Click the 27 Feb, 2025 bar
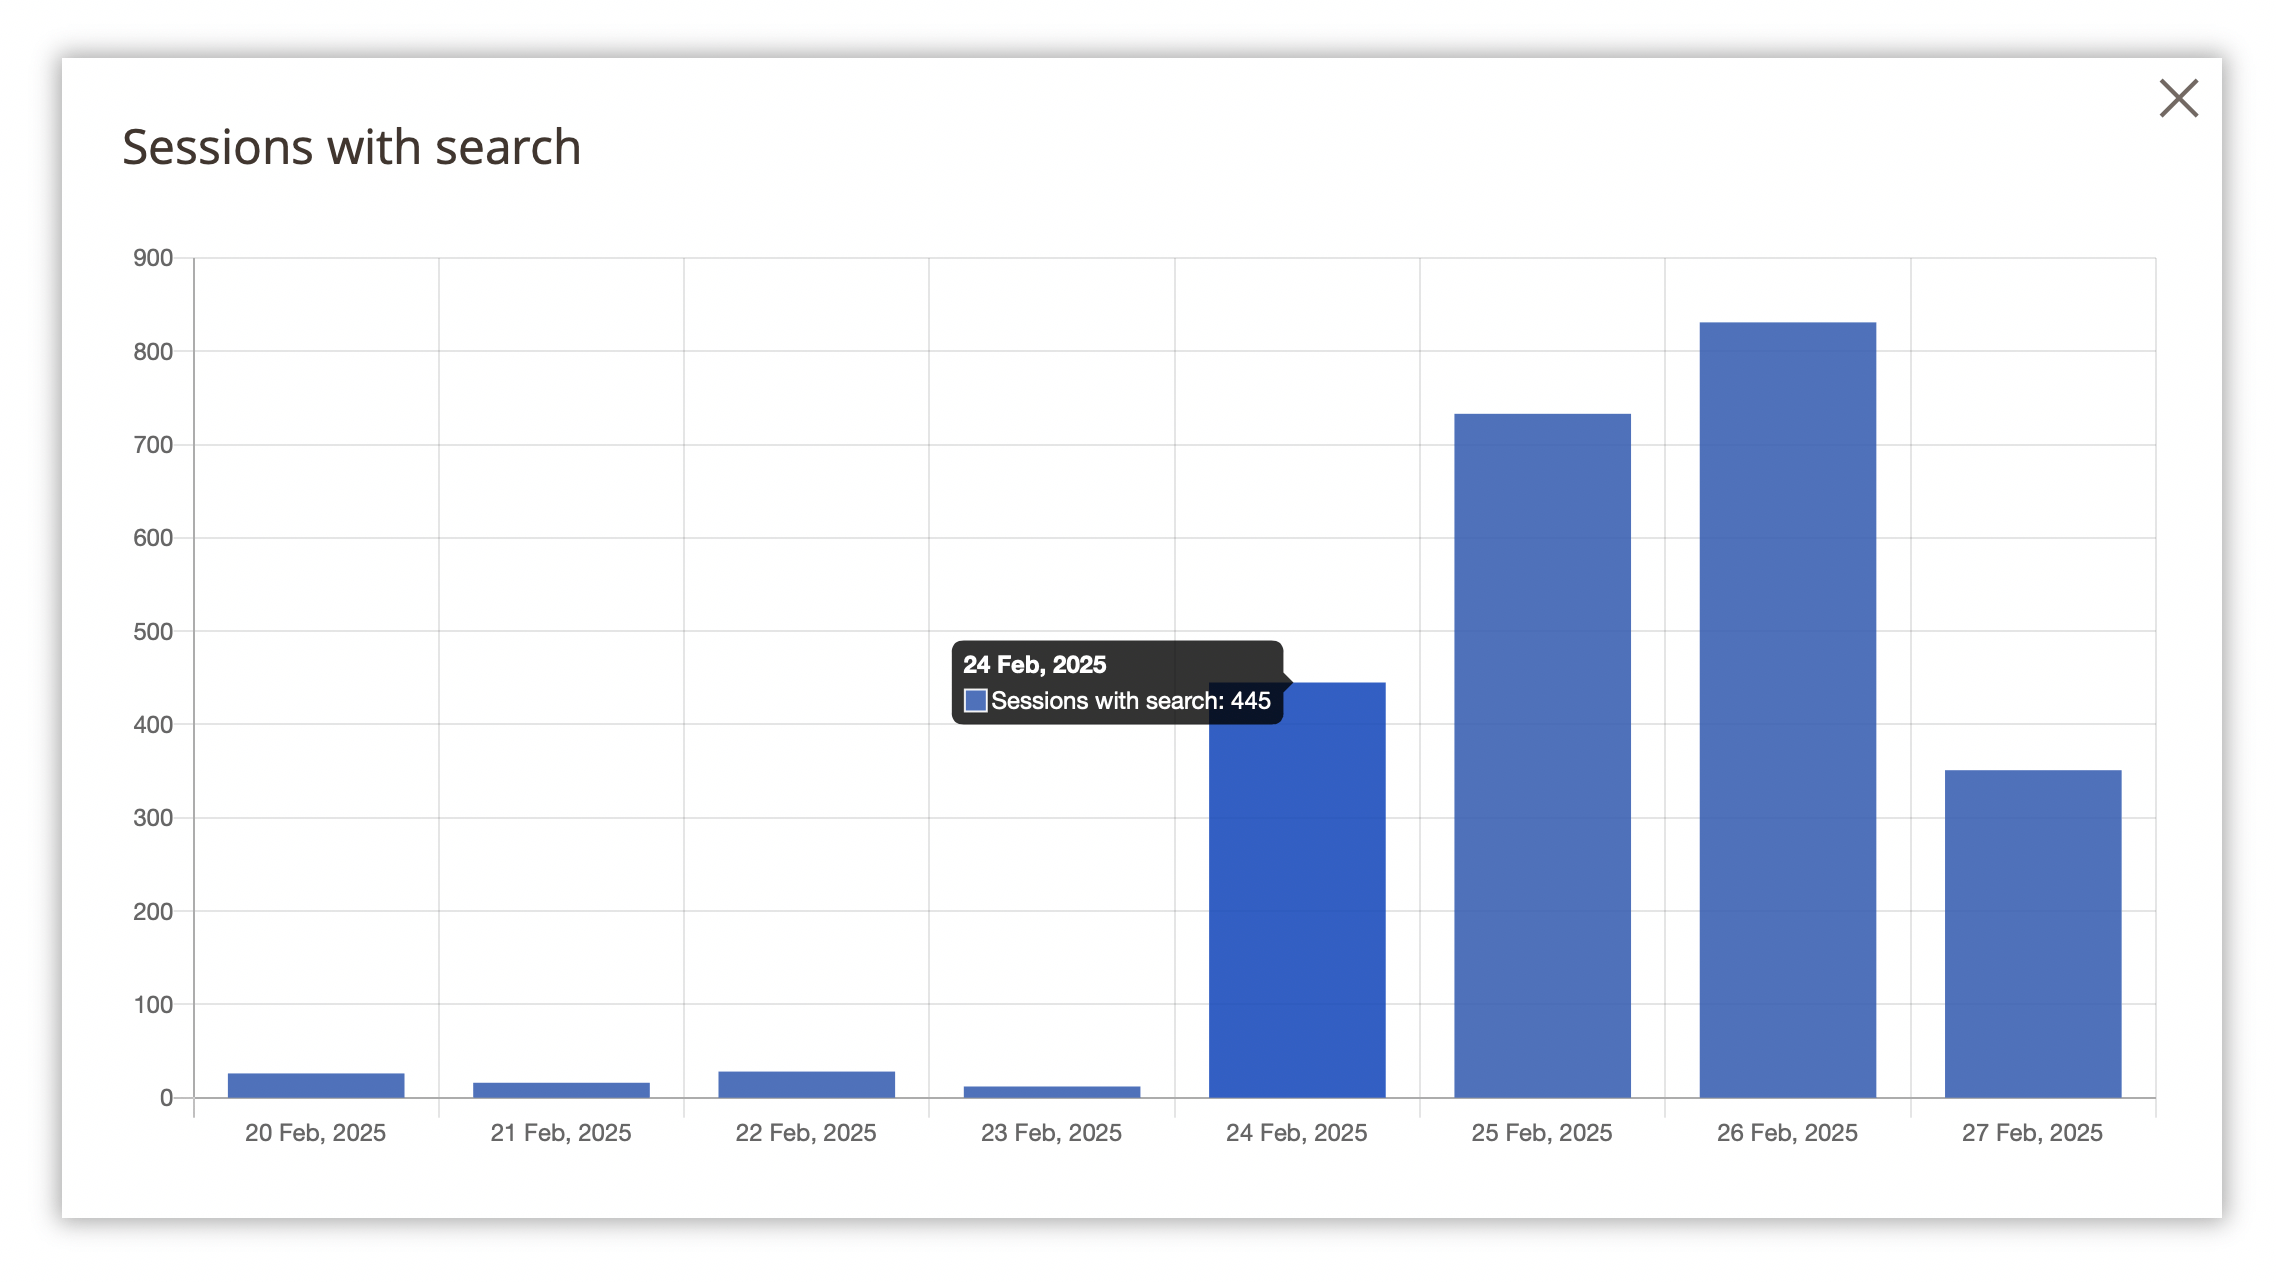Image resolution: width=2276 pixels, height=1282 pixels. coord(2032,933)
